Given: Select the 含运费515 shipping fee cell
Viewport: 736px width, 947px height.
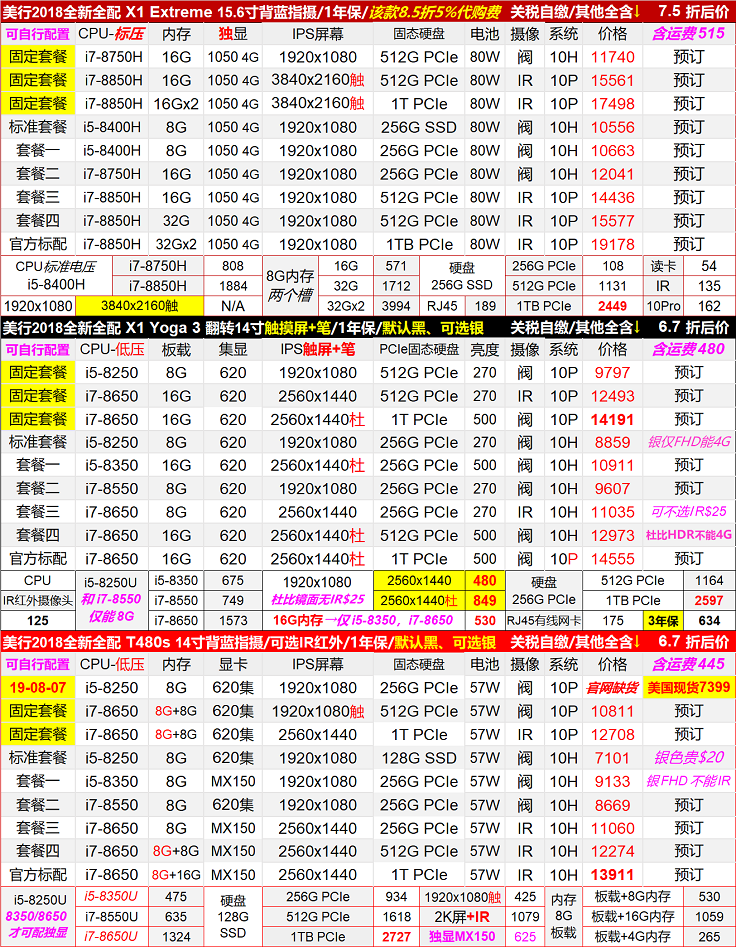Looking at the screenshot, I should [x=688, y=34].
